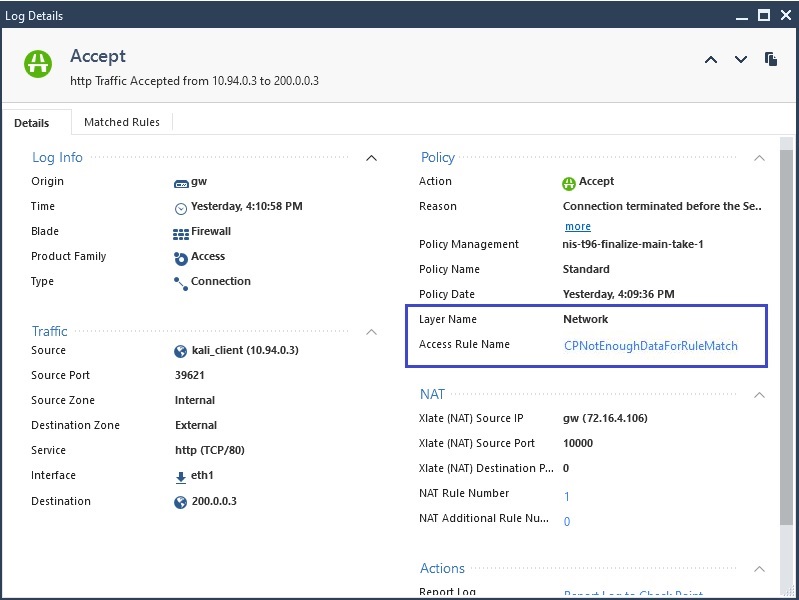Select the 'kali_client (10.94.0.3)' source text
Image resolution: width=799 pixels, height=600 pixels.
click(245, 350)
